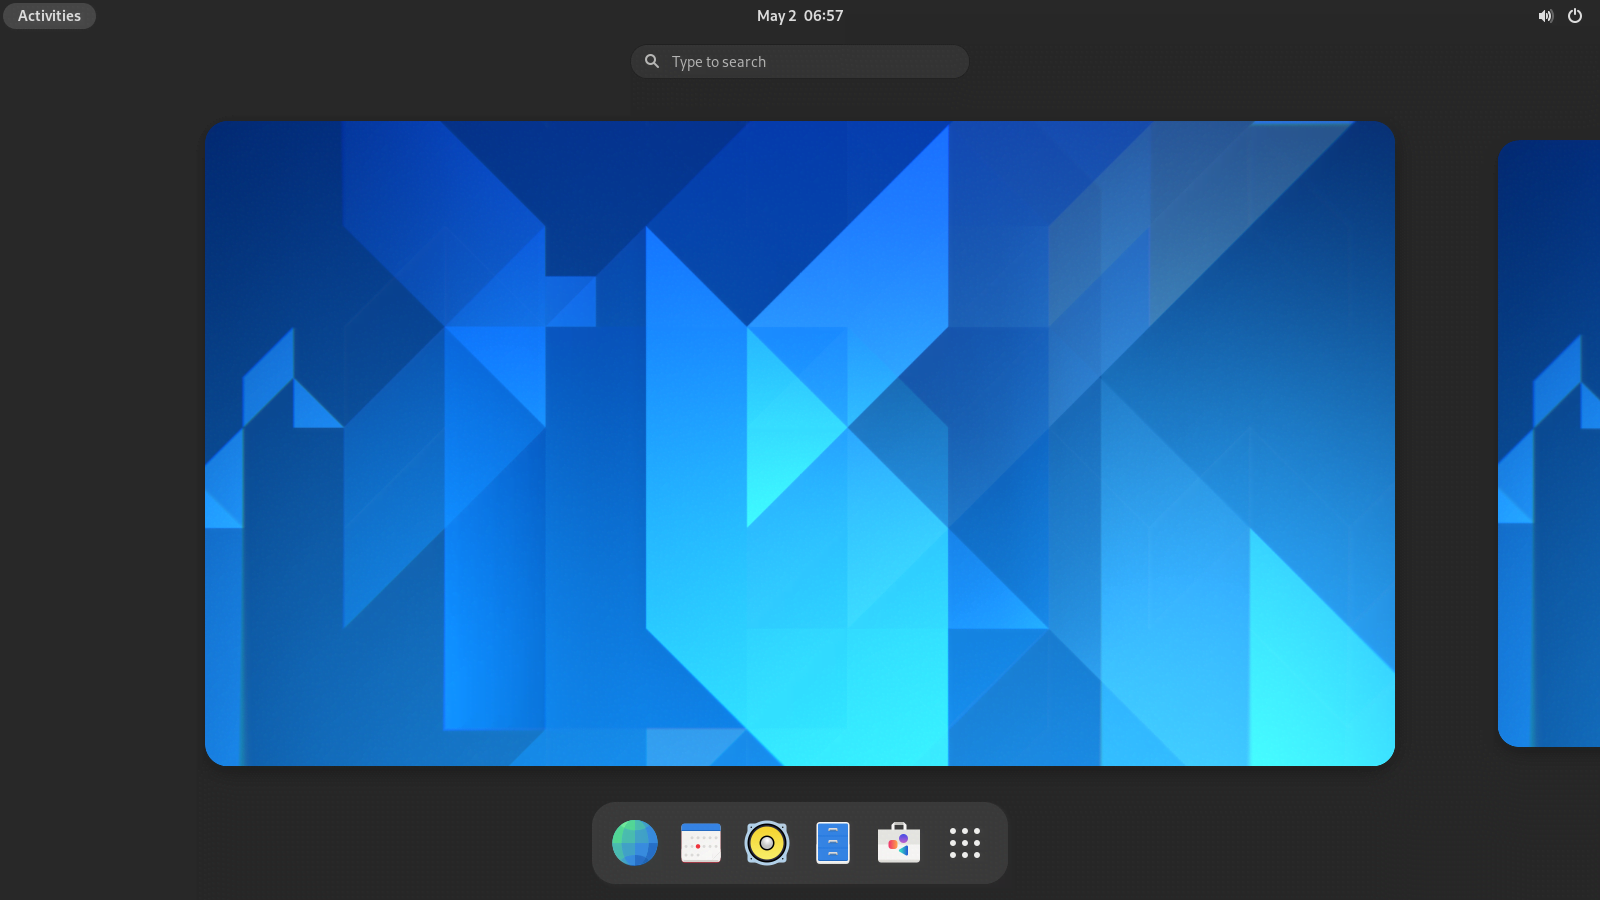Open the power system menu
This screenshot has width=1600, height=900.
pos(1575,16)
